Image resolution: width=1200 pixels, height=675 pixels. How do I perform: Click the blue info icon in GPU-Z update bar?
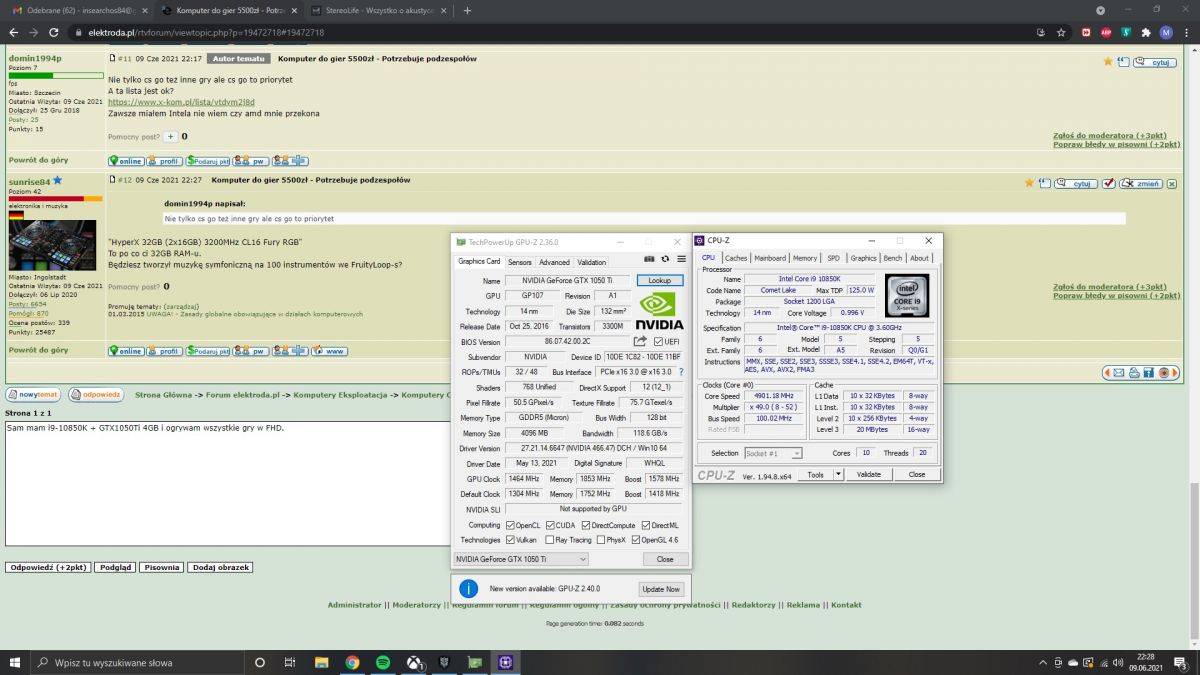point(468,589)
